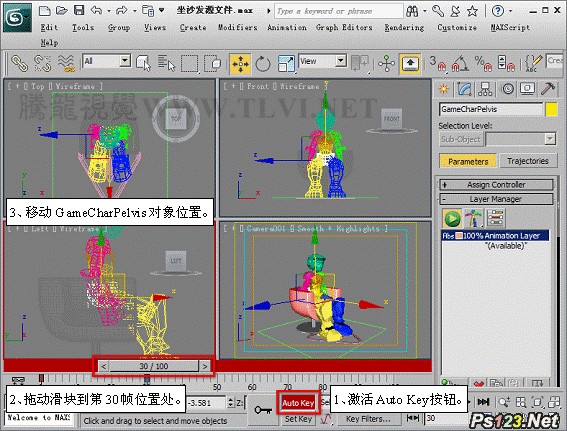The image size is (567, 431).
Task: Switch to Motion command panel tab
Action: [x=508, y=89]
